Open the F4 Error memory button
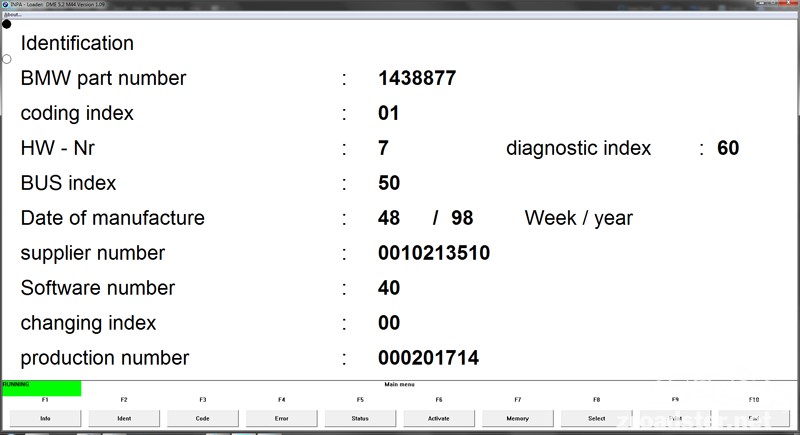Image resolution: width=800 pixels, height=435 pixels. tap(281, 418)
